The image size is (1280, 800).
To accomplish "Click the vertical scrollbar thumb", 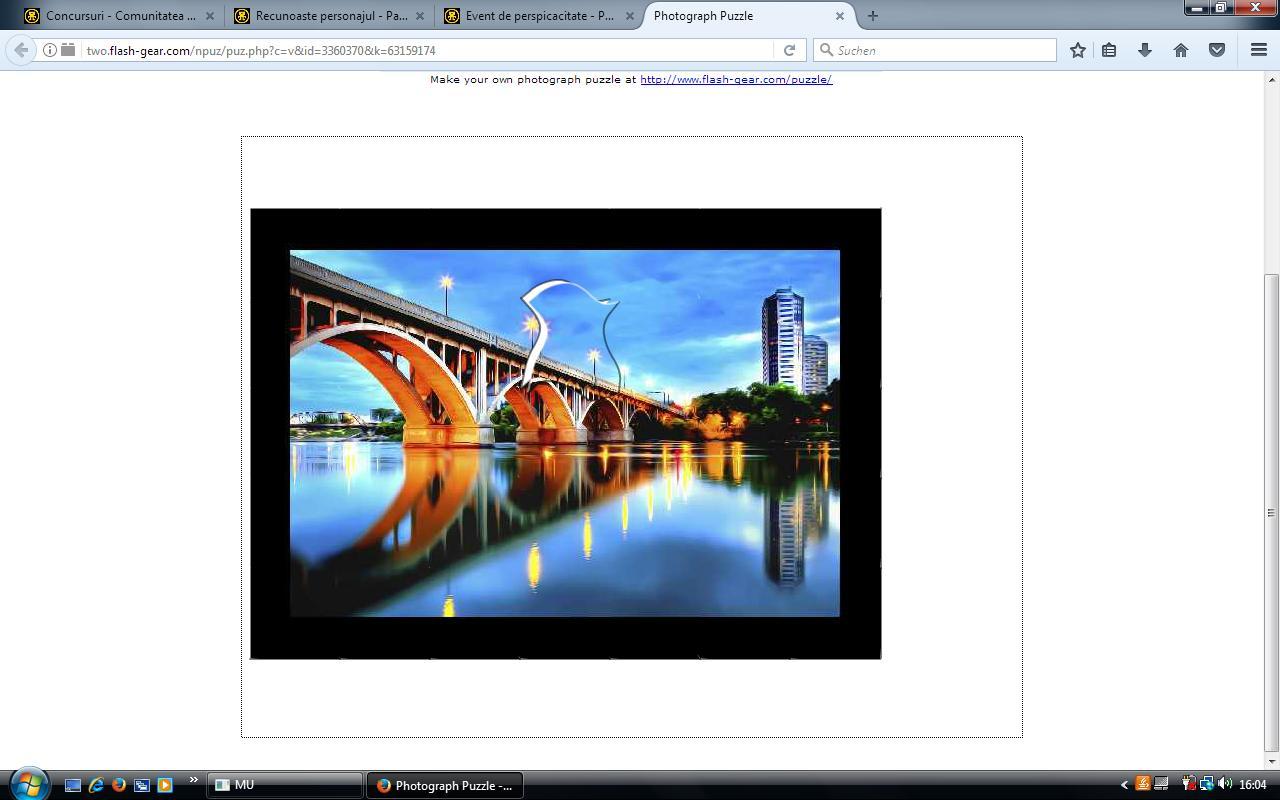I will pyautogui.click(x=1272, y=512).
